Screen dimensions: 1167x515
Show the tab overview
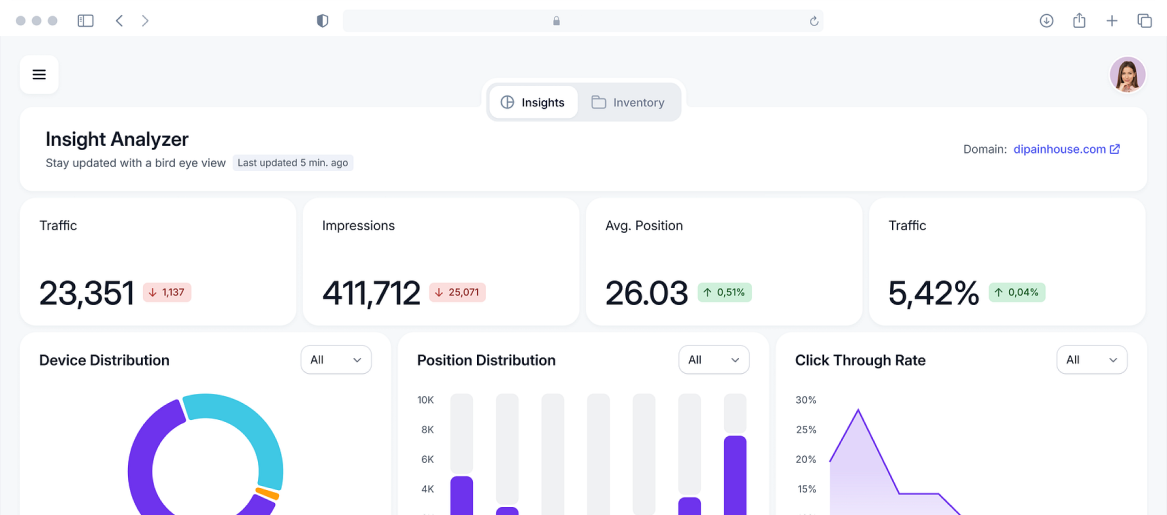pyautogui.click(x=1144, y=21)
